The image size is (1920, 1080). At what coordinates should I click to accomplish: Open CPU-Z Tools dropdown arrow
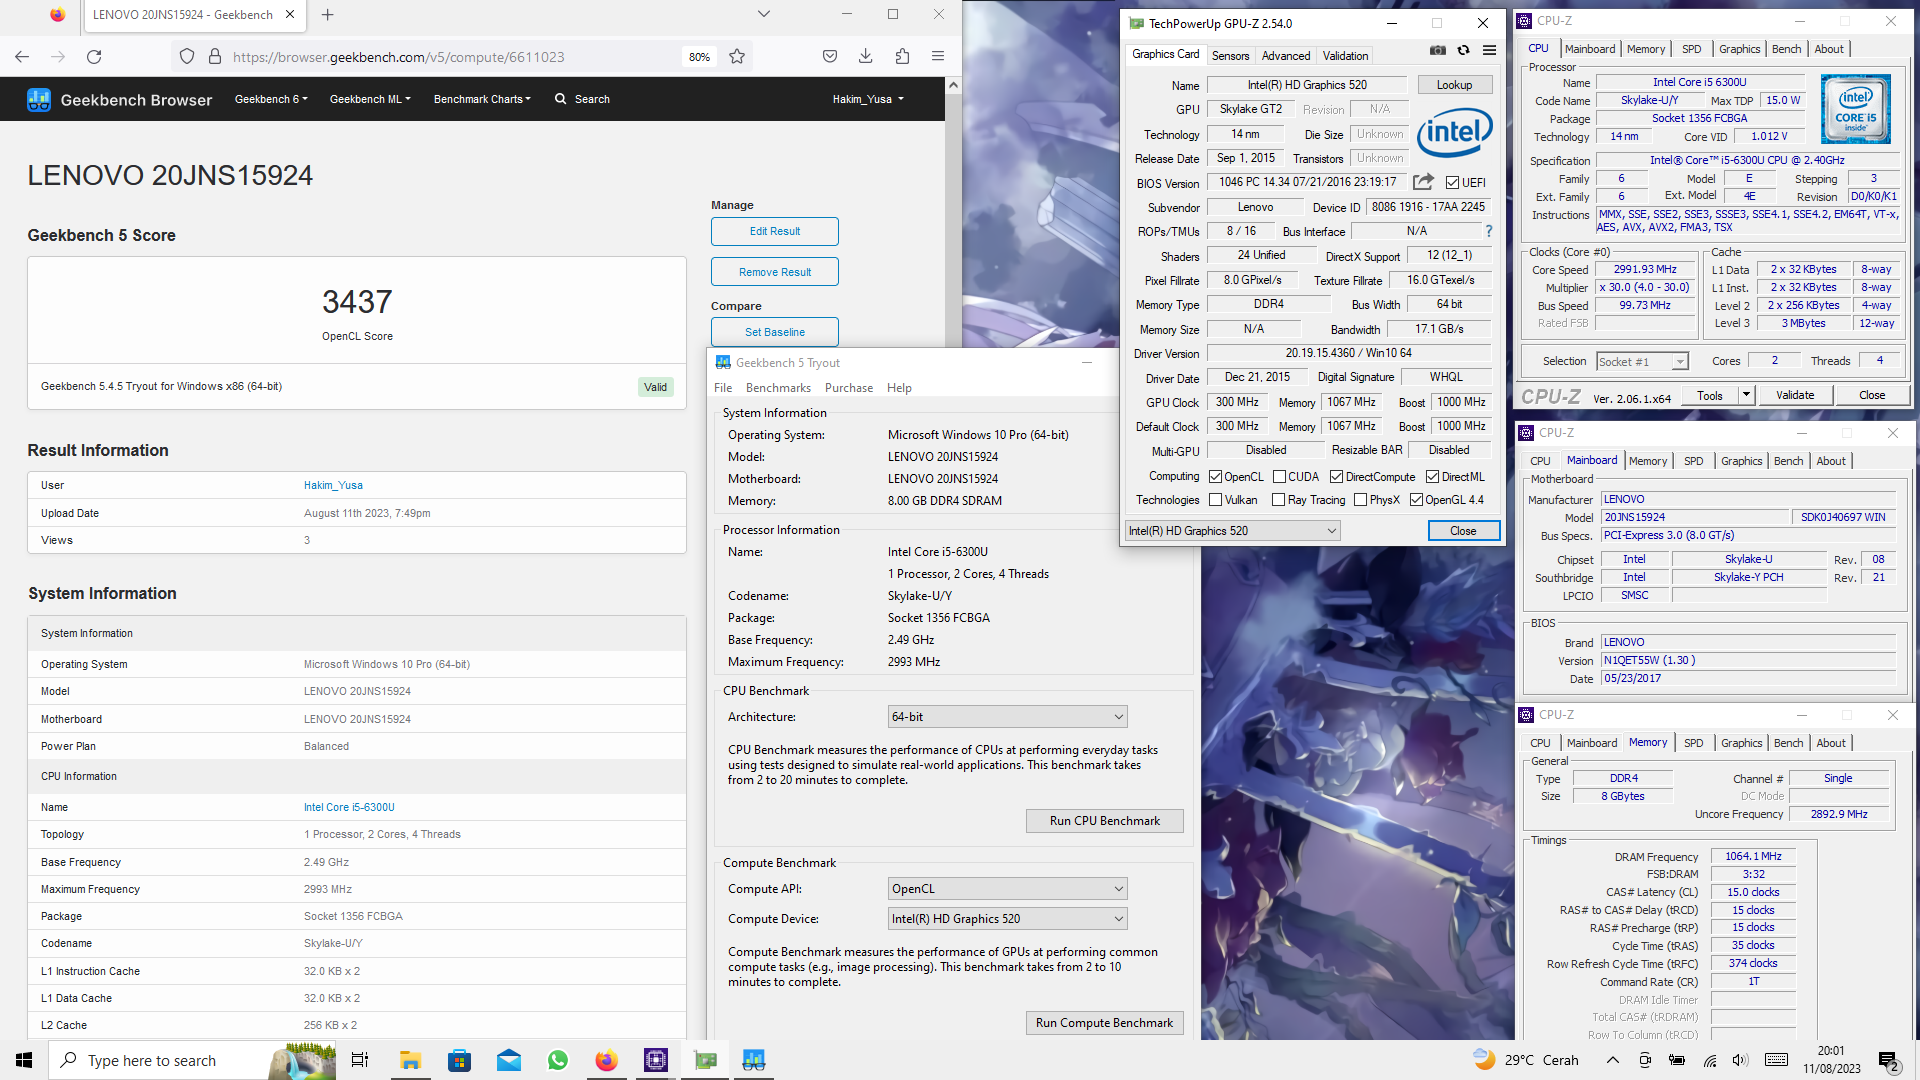(1746, 395)
